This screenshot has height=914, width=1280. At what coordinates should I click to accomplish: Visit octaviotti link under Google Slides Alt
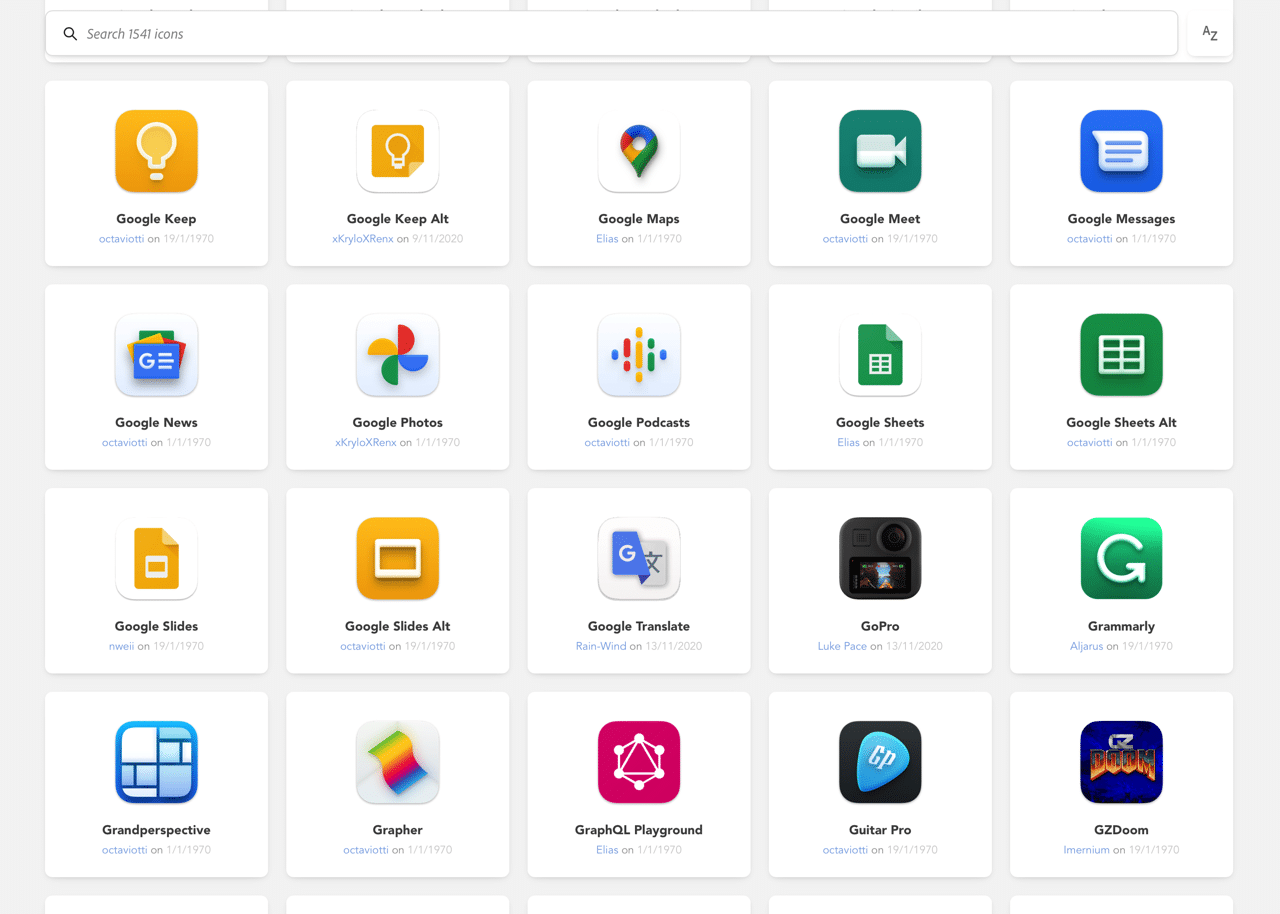[363, 646]
